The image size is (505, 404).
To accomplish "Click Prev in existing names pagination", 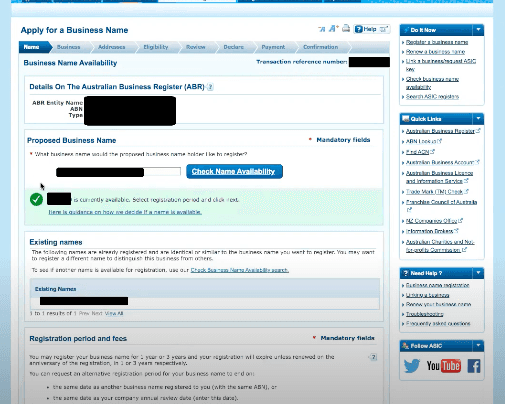I will click(x=84, y=313).
